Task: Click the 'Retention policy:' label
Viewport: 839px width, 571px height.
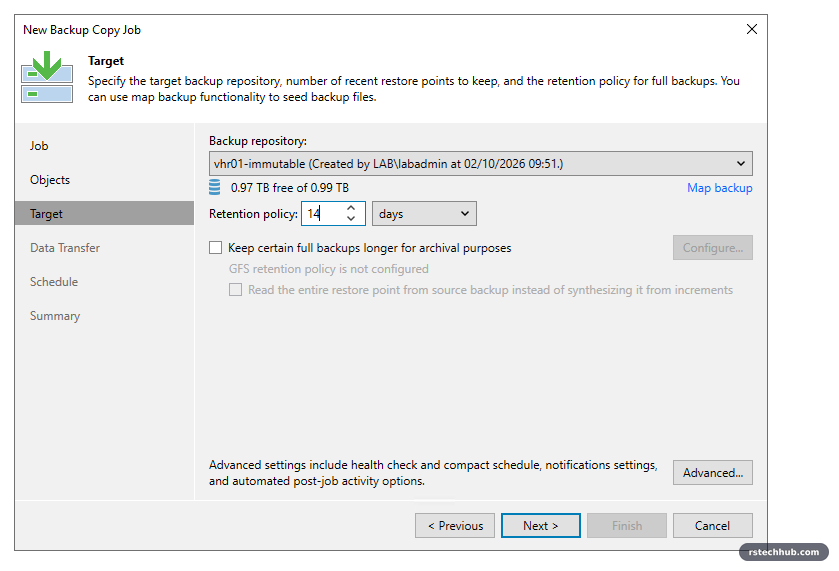Action: tap(253, 214)
